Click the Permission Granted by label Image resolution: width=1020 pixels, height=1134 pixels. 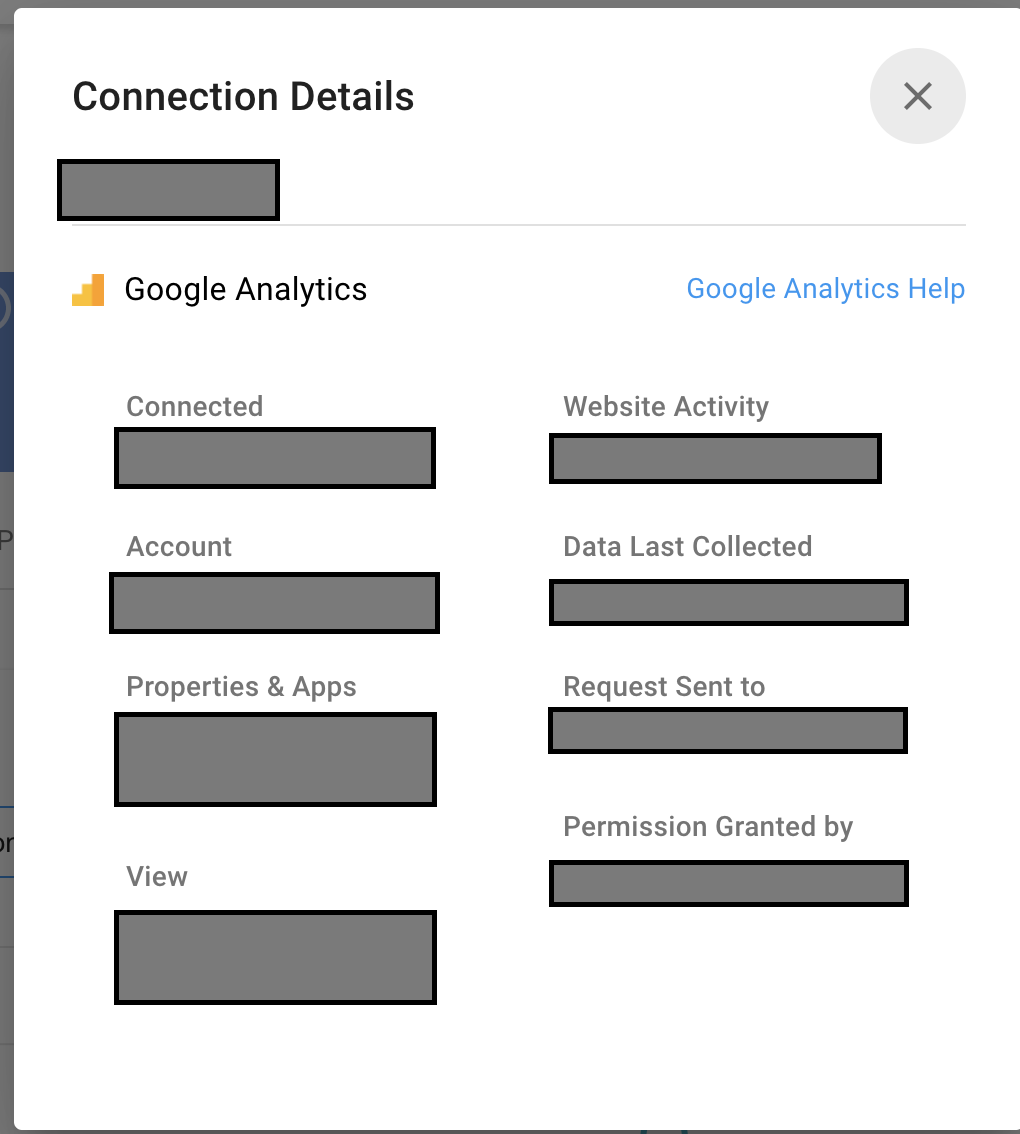click(x=708, y=827)
